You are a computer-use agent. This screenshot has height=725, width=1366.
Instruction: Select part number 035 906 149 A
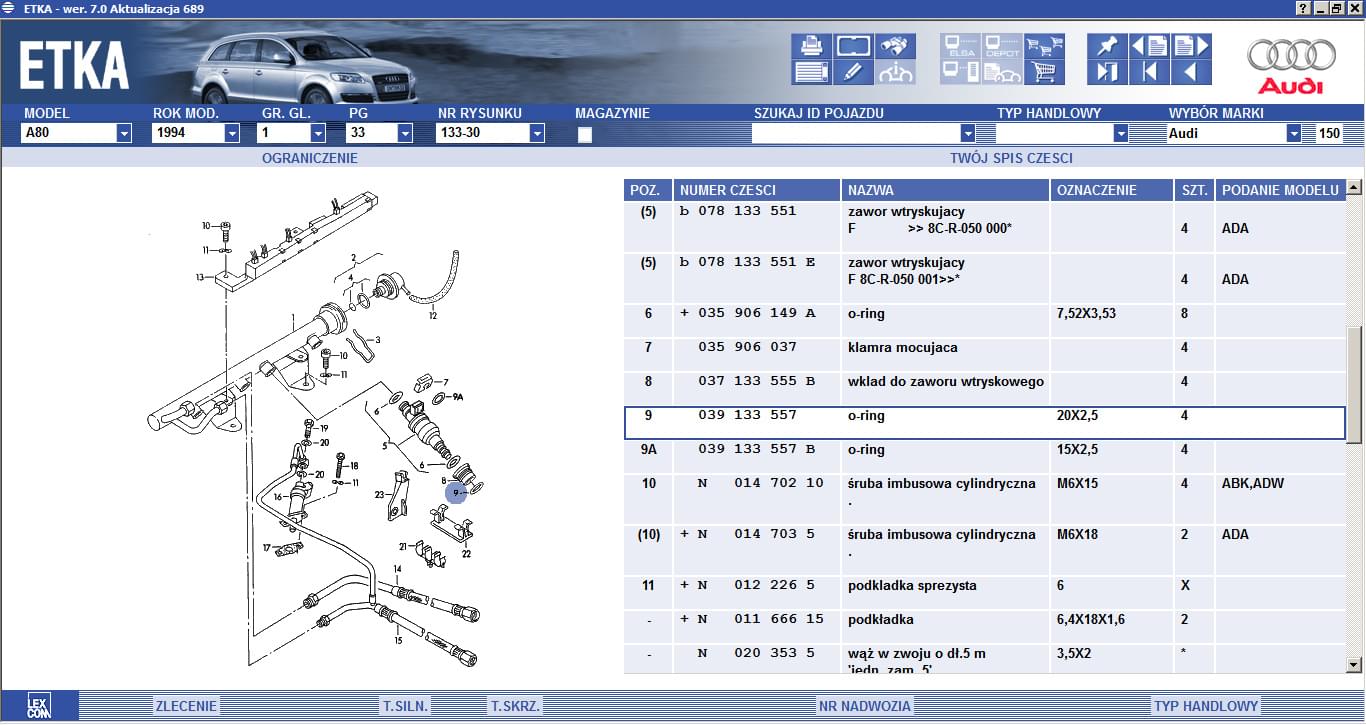point(757,313)
